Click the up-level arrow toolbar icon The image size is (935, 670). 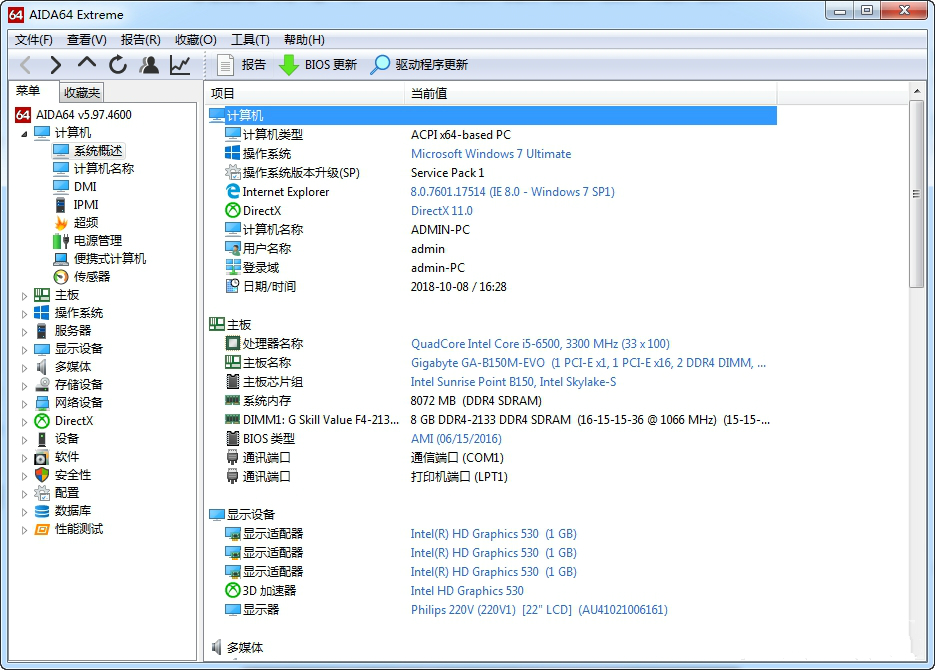coord(87,64)
